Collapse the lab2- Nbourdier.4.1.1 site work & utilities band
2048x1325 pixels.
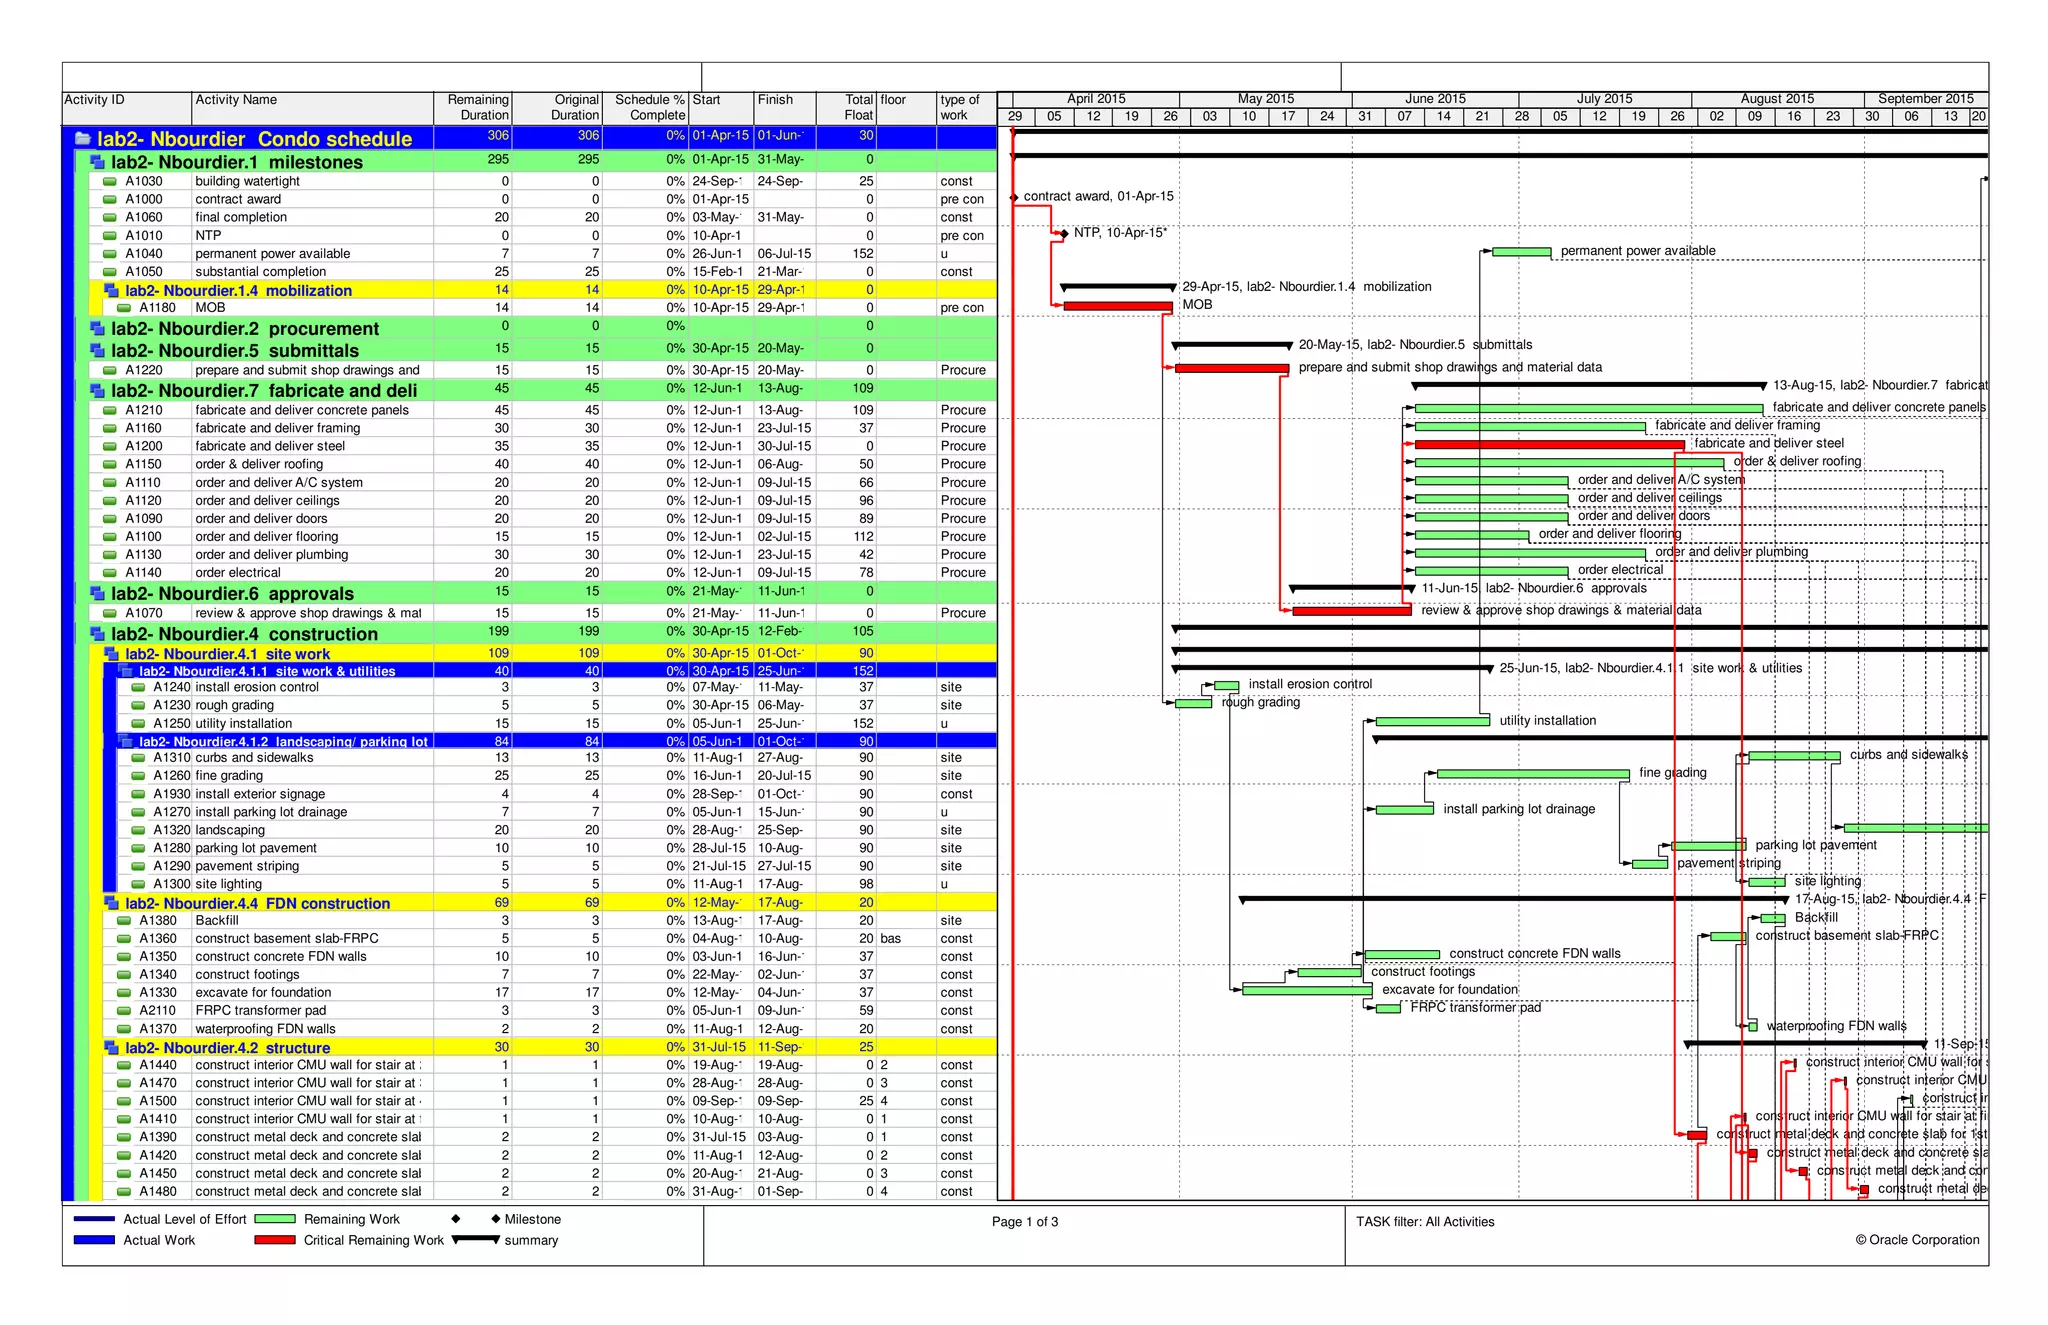click(x=126, y=672)
